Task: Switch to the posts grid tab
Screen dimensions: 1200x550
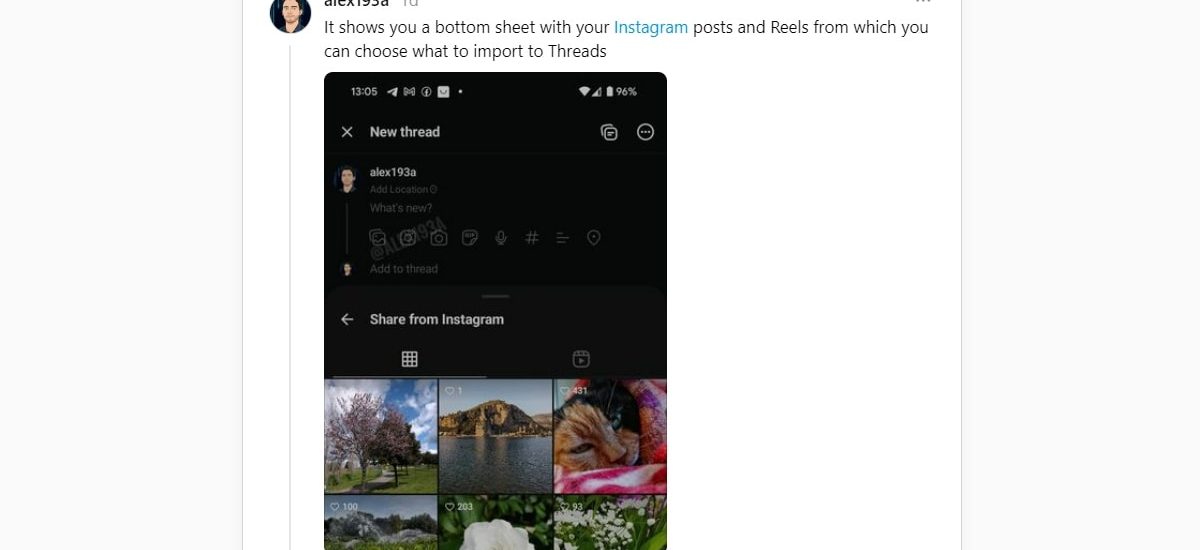Action: [x=409, y=359]
